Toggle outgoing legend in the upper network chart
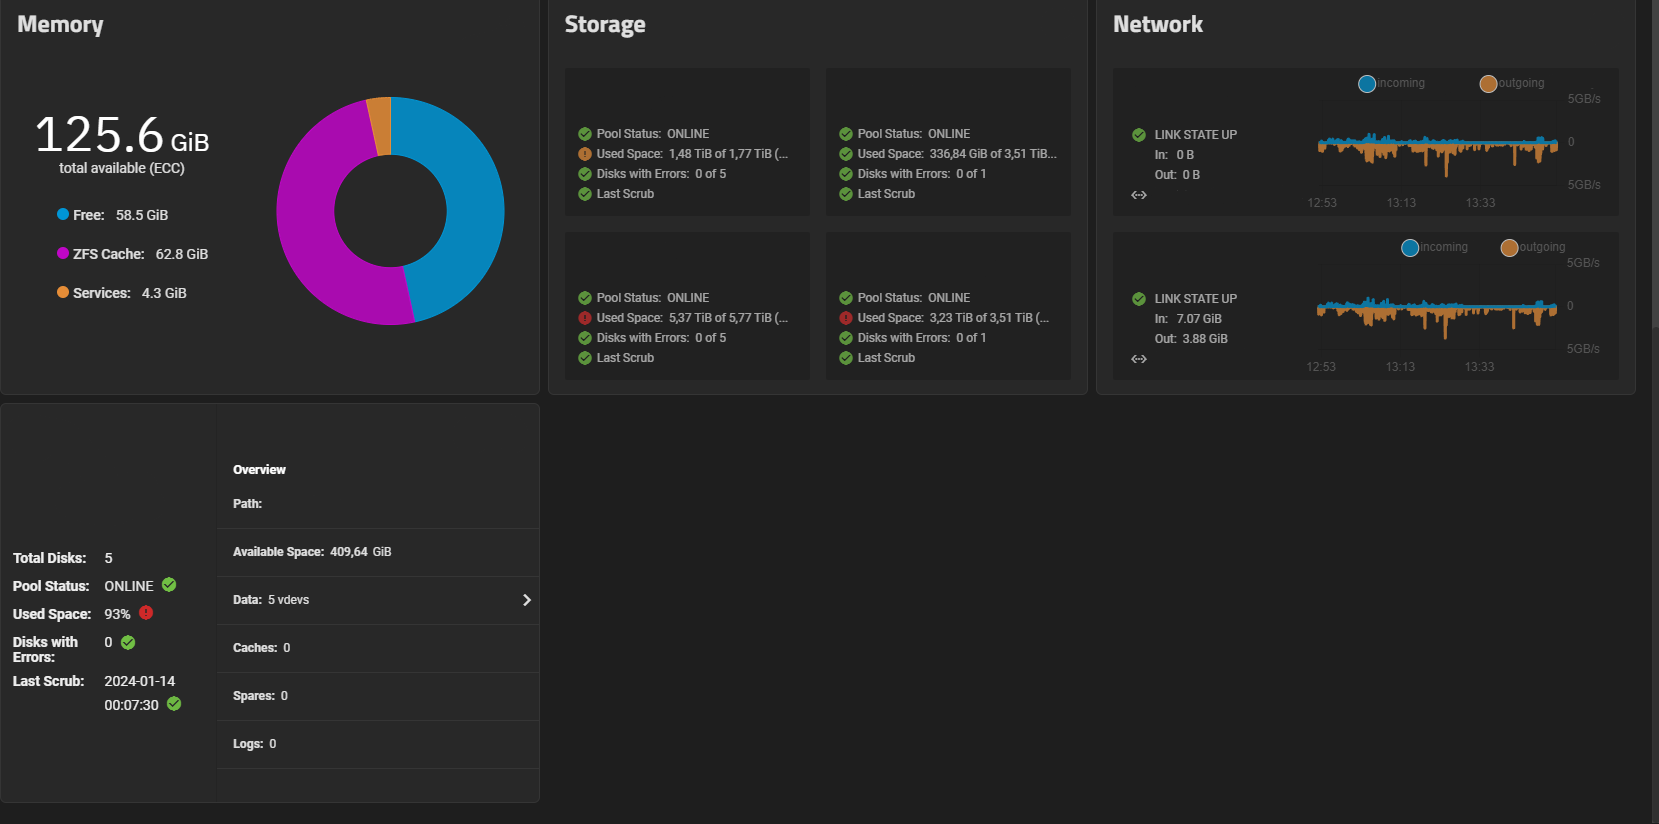This screenshot has width=1659, height=824. pyautogui.click(x=1488, y=84)
